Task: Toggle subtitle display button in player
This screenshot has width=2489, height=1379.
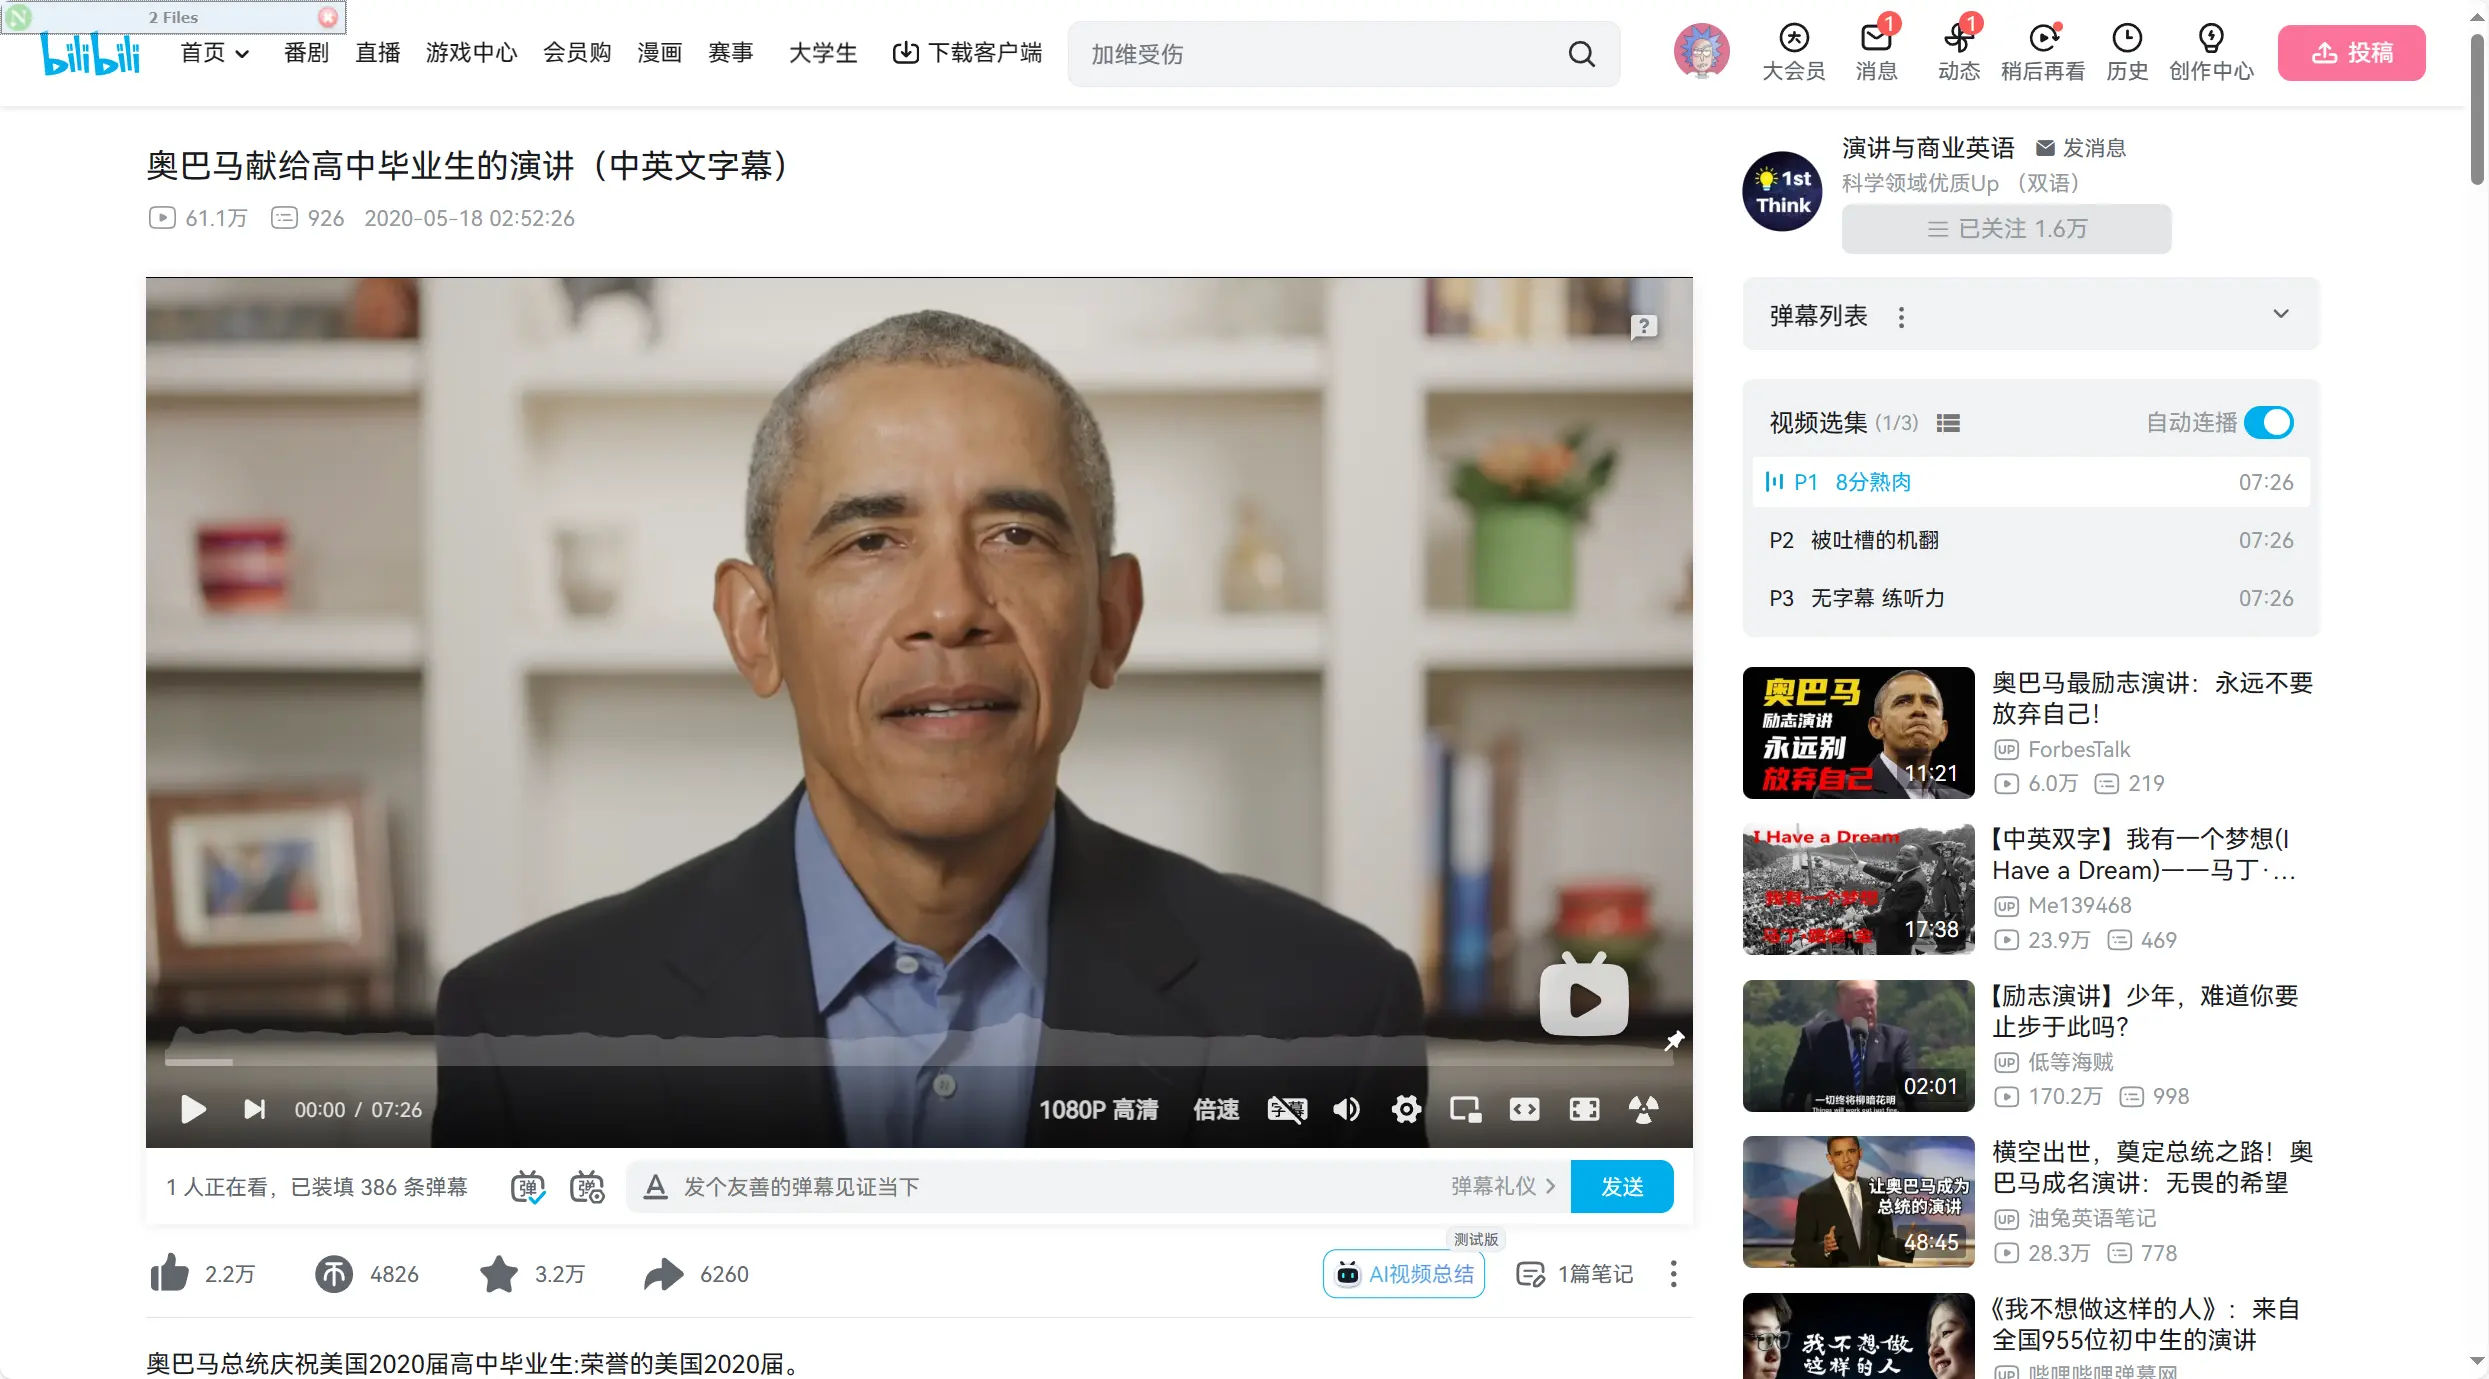Action: [1286, 1109]
